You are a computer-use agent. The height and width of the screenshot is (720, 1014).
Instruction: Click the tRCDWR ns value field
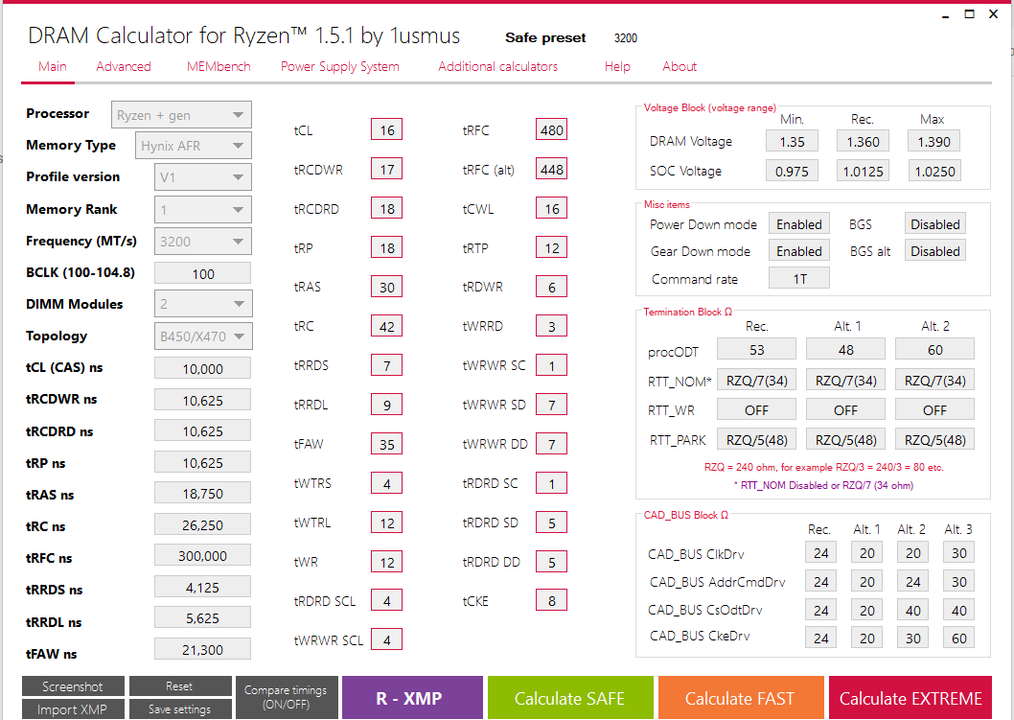pos(202,400)
